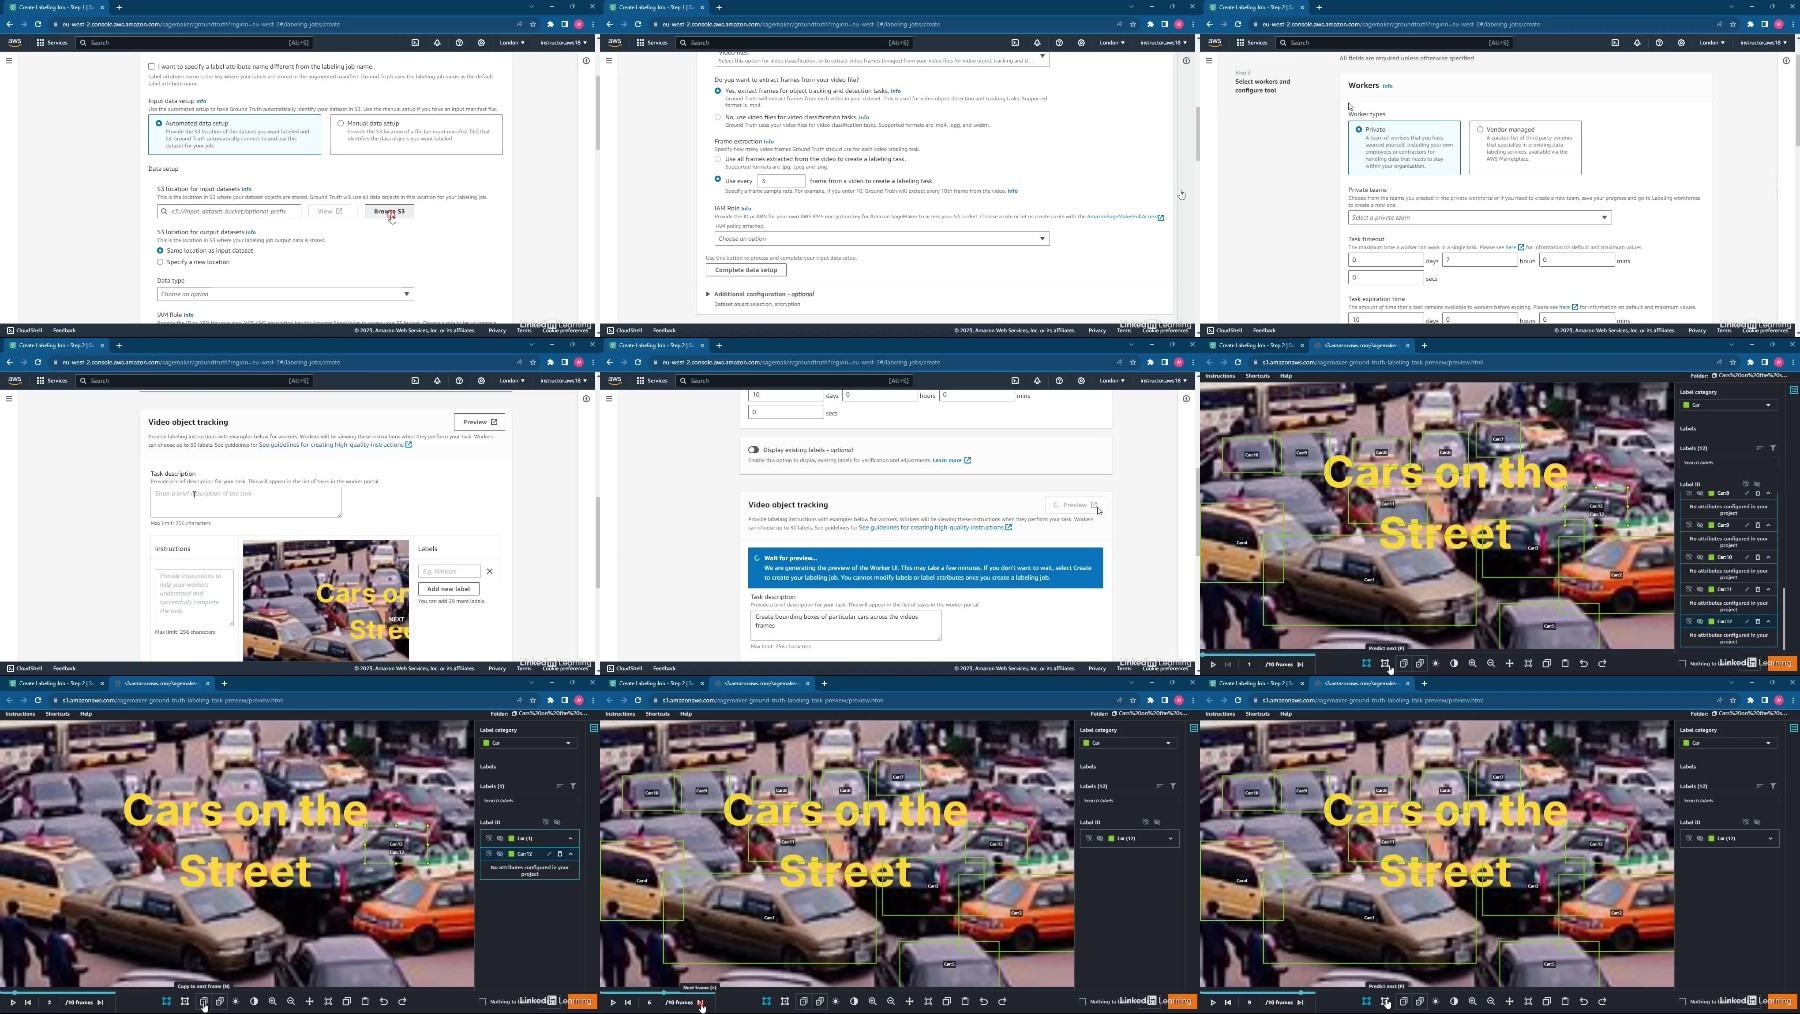Open Label category Car dropdown in frame 1 window
Screen dimensions: 1800x1014
click(1728, 405)
